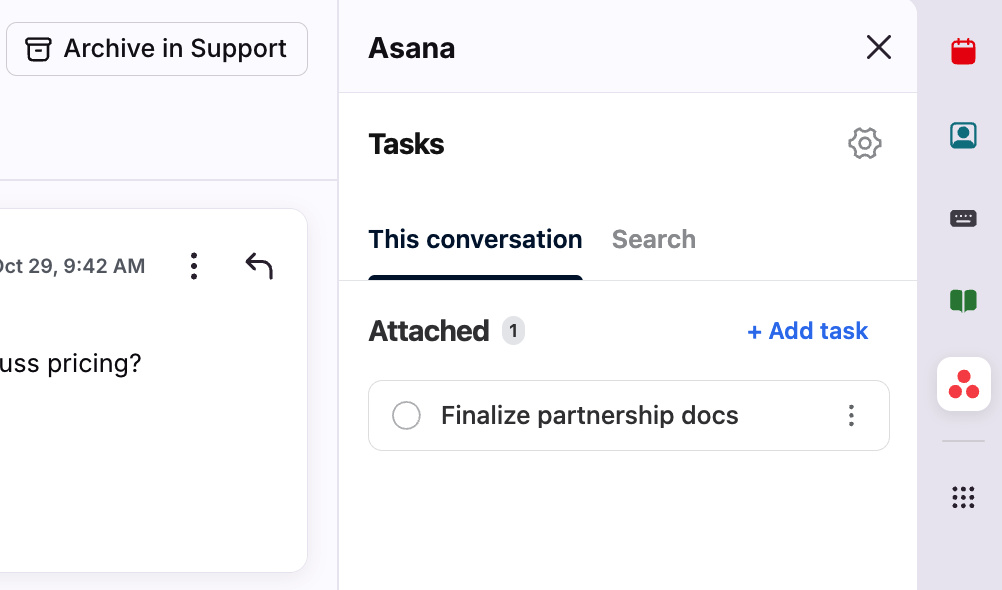Open the keyboard shortcuts sidebar icon

pyautogui.click(x=963, y=218)
